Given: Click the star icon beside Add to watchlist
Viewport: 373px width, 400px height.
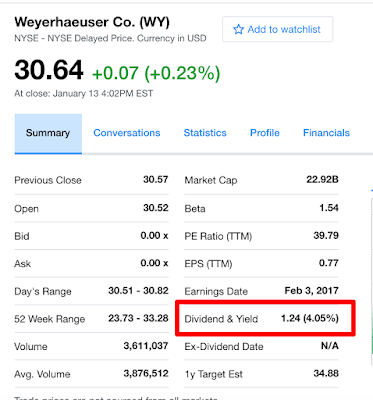Looking at the screenshot, I should pos(238,29).
